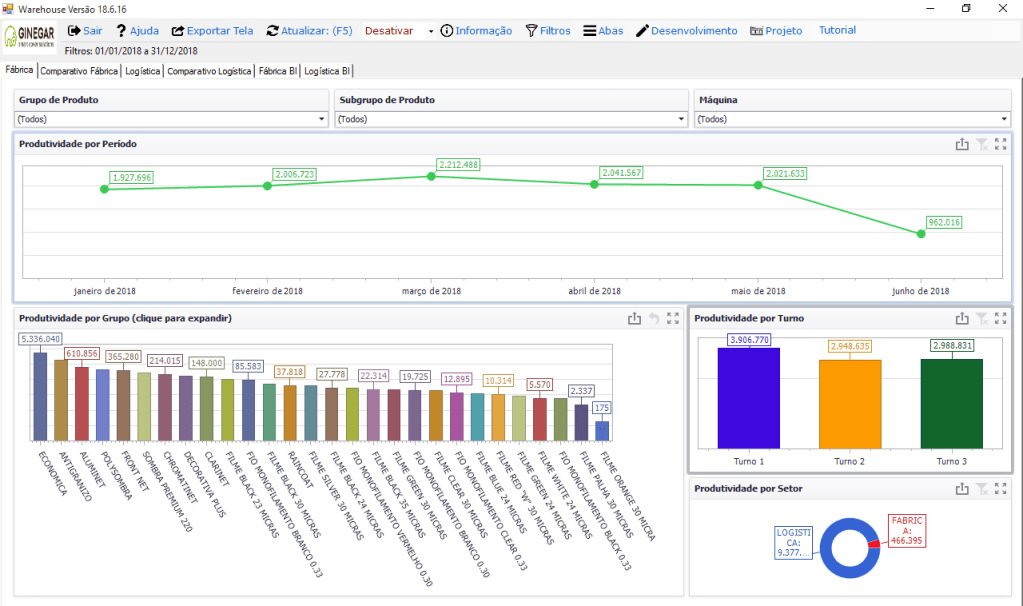Export the Produtividade por Setor chart
1023x606 pixels.
(961, 488)
